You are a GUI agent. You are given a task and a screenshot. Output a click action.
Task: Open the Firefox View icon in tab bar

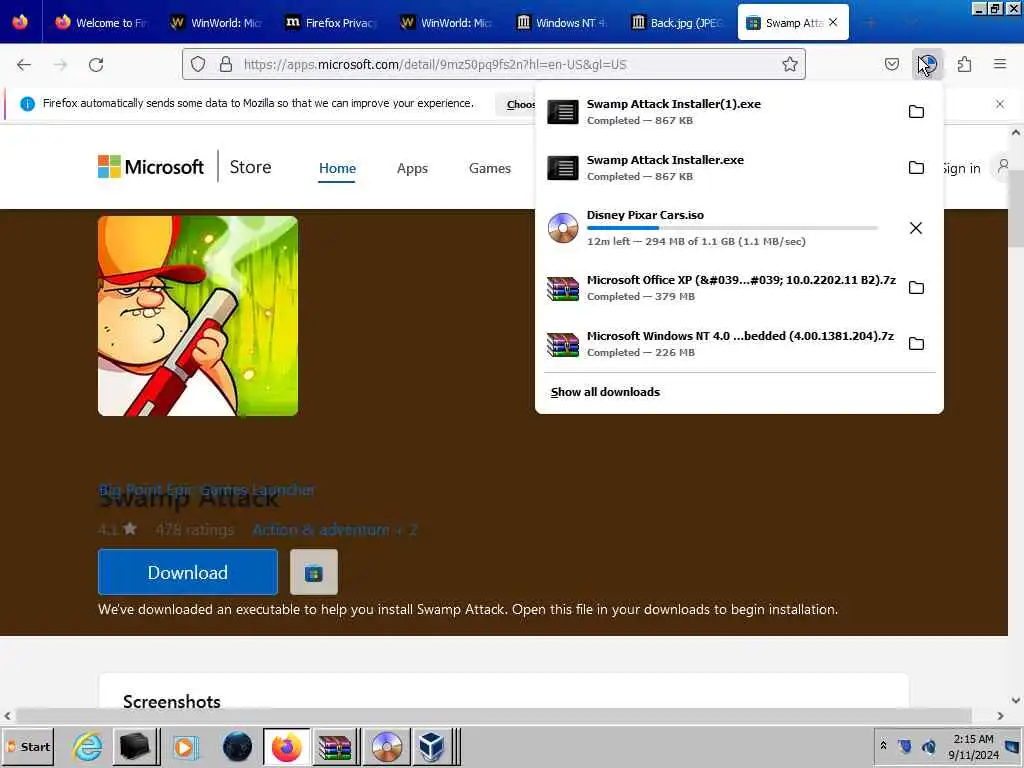click(x=20, y=22)
